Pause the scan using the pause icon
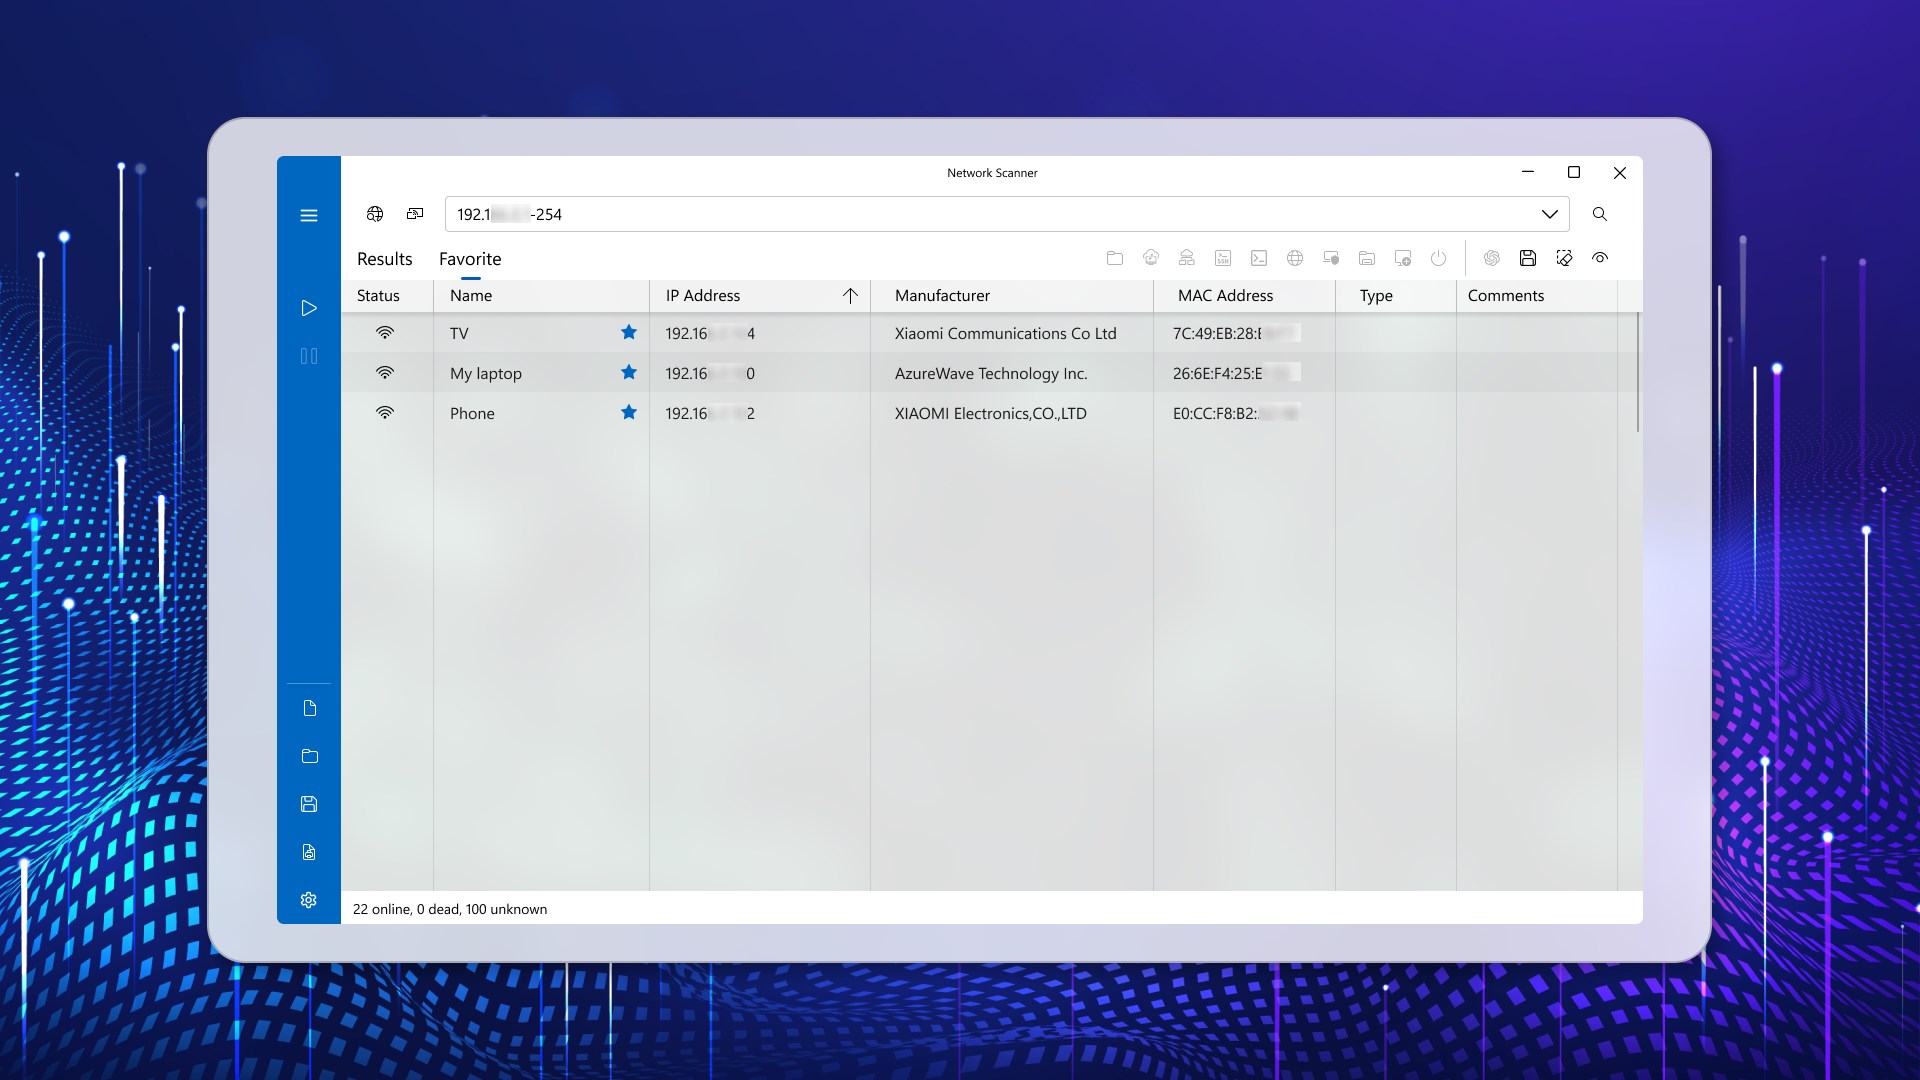Image resolution: width=1920 pixels, height=1080 pixels. [x=309, y=356]
